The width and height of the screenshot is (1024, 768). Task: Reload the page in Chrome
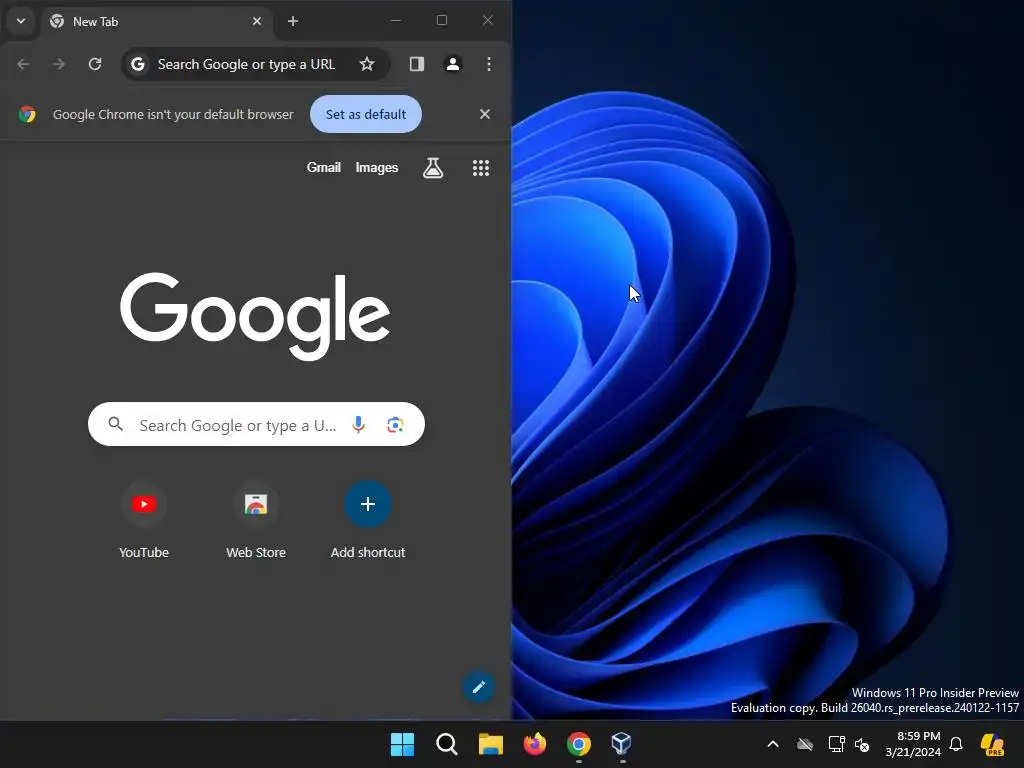(95, 64)
